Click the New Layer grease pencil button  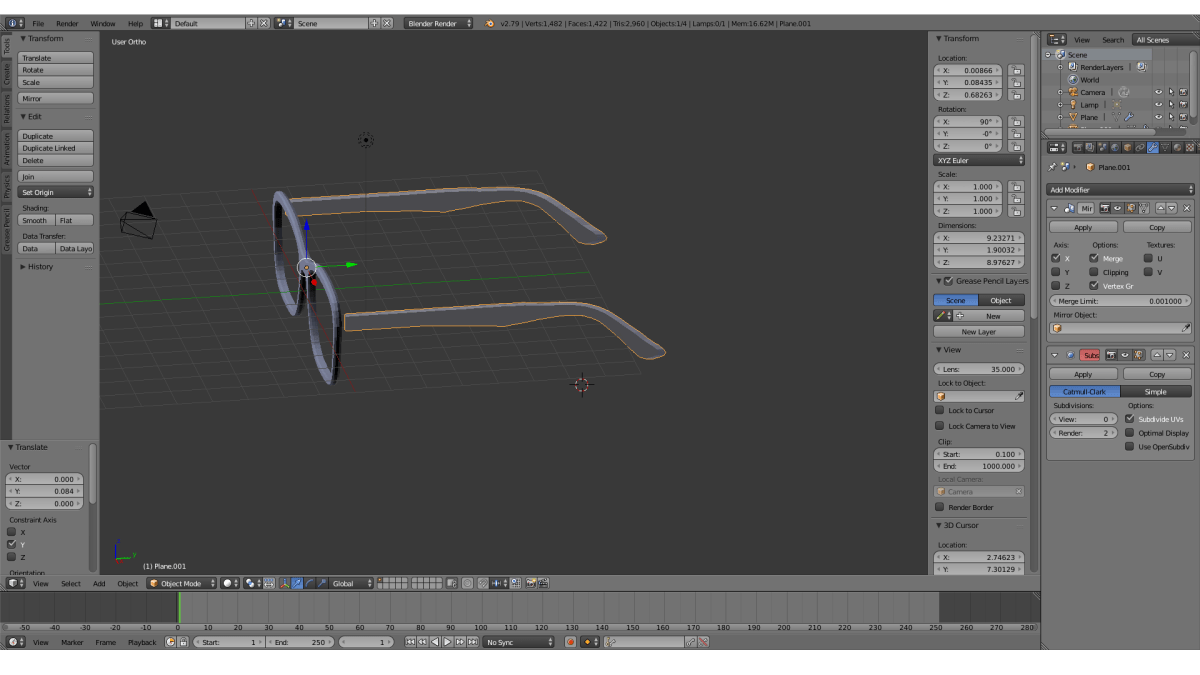click(979, 331)
